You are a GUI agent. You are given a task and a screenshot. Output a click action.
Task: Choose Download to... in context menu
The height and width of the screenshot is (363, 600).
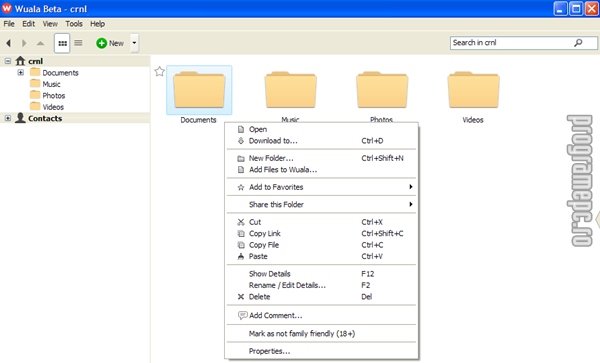point(321,141)
